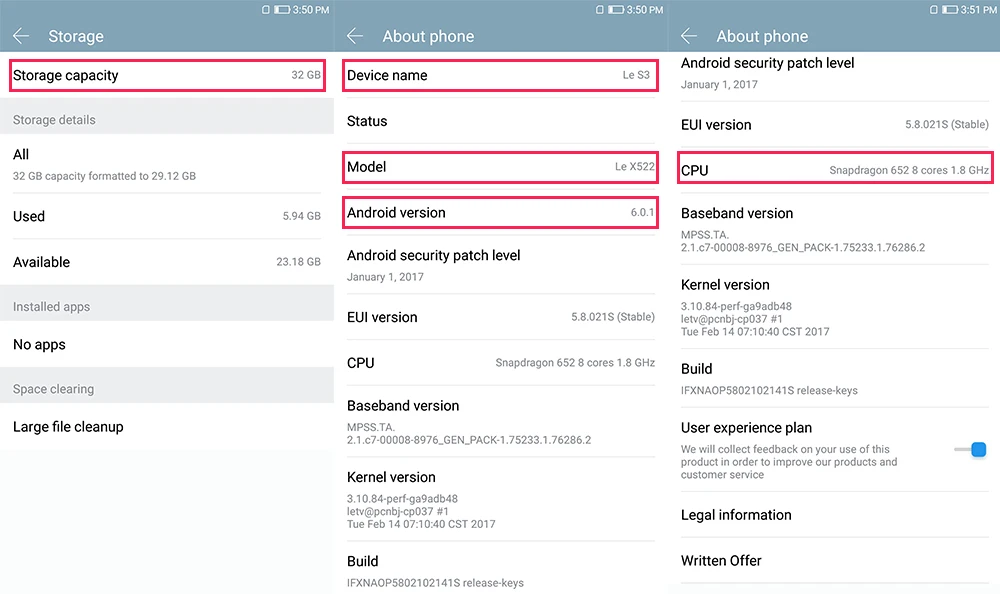This screenshot has height=594, width=1000.
Task: Open Large file cleanup
Action: (x=167, y=427)
